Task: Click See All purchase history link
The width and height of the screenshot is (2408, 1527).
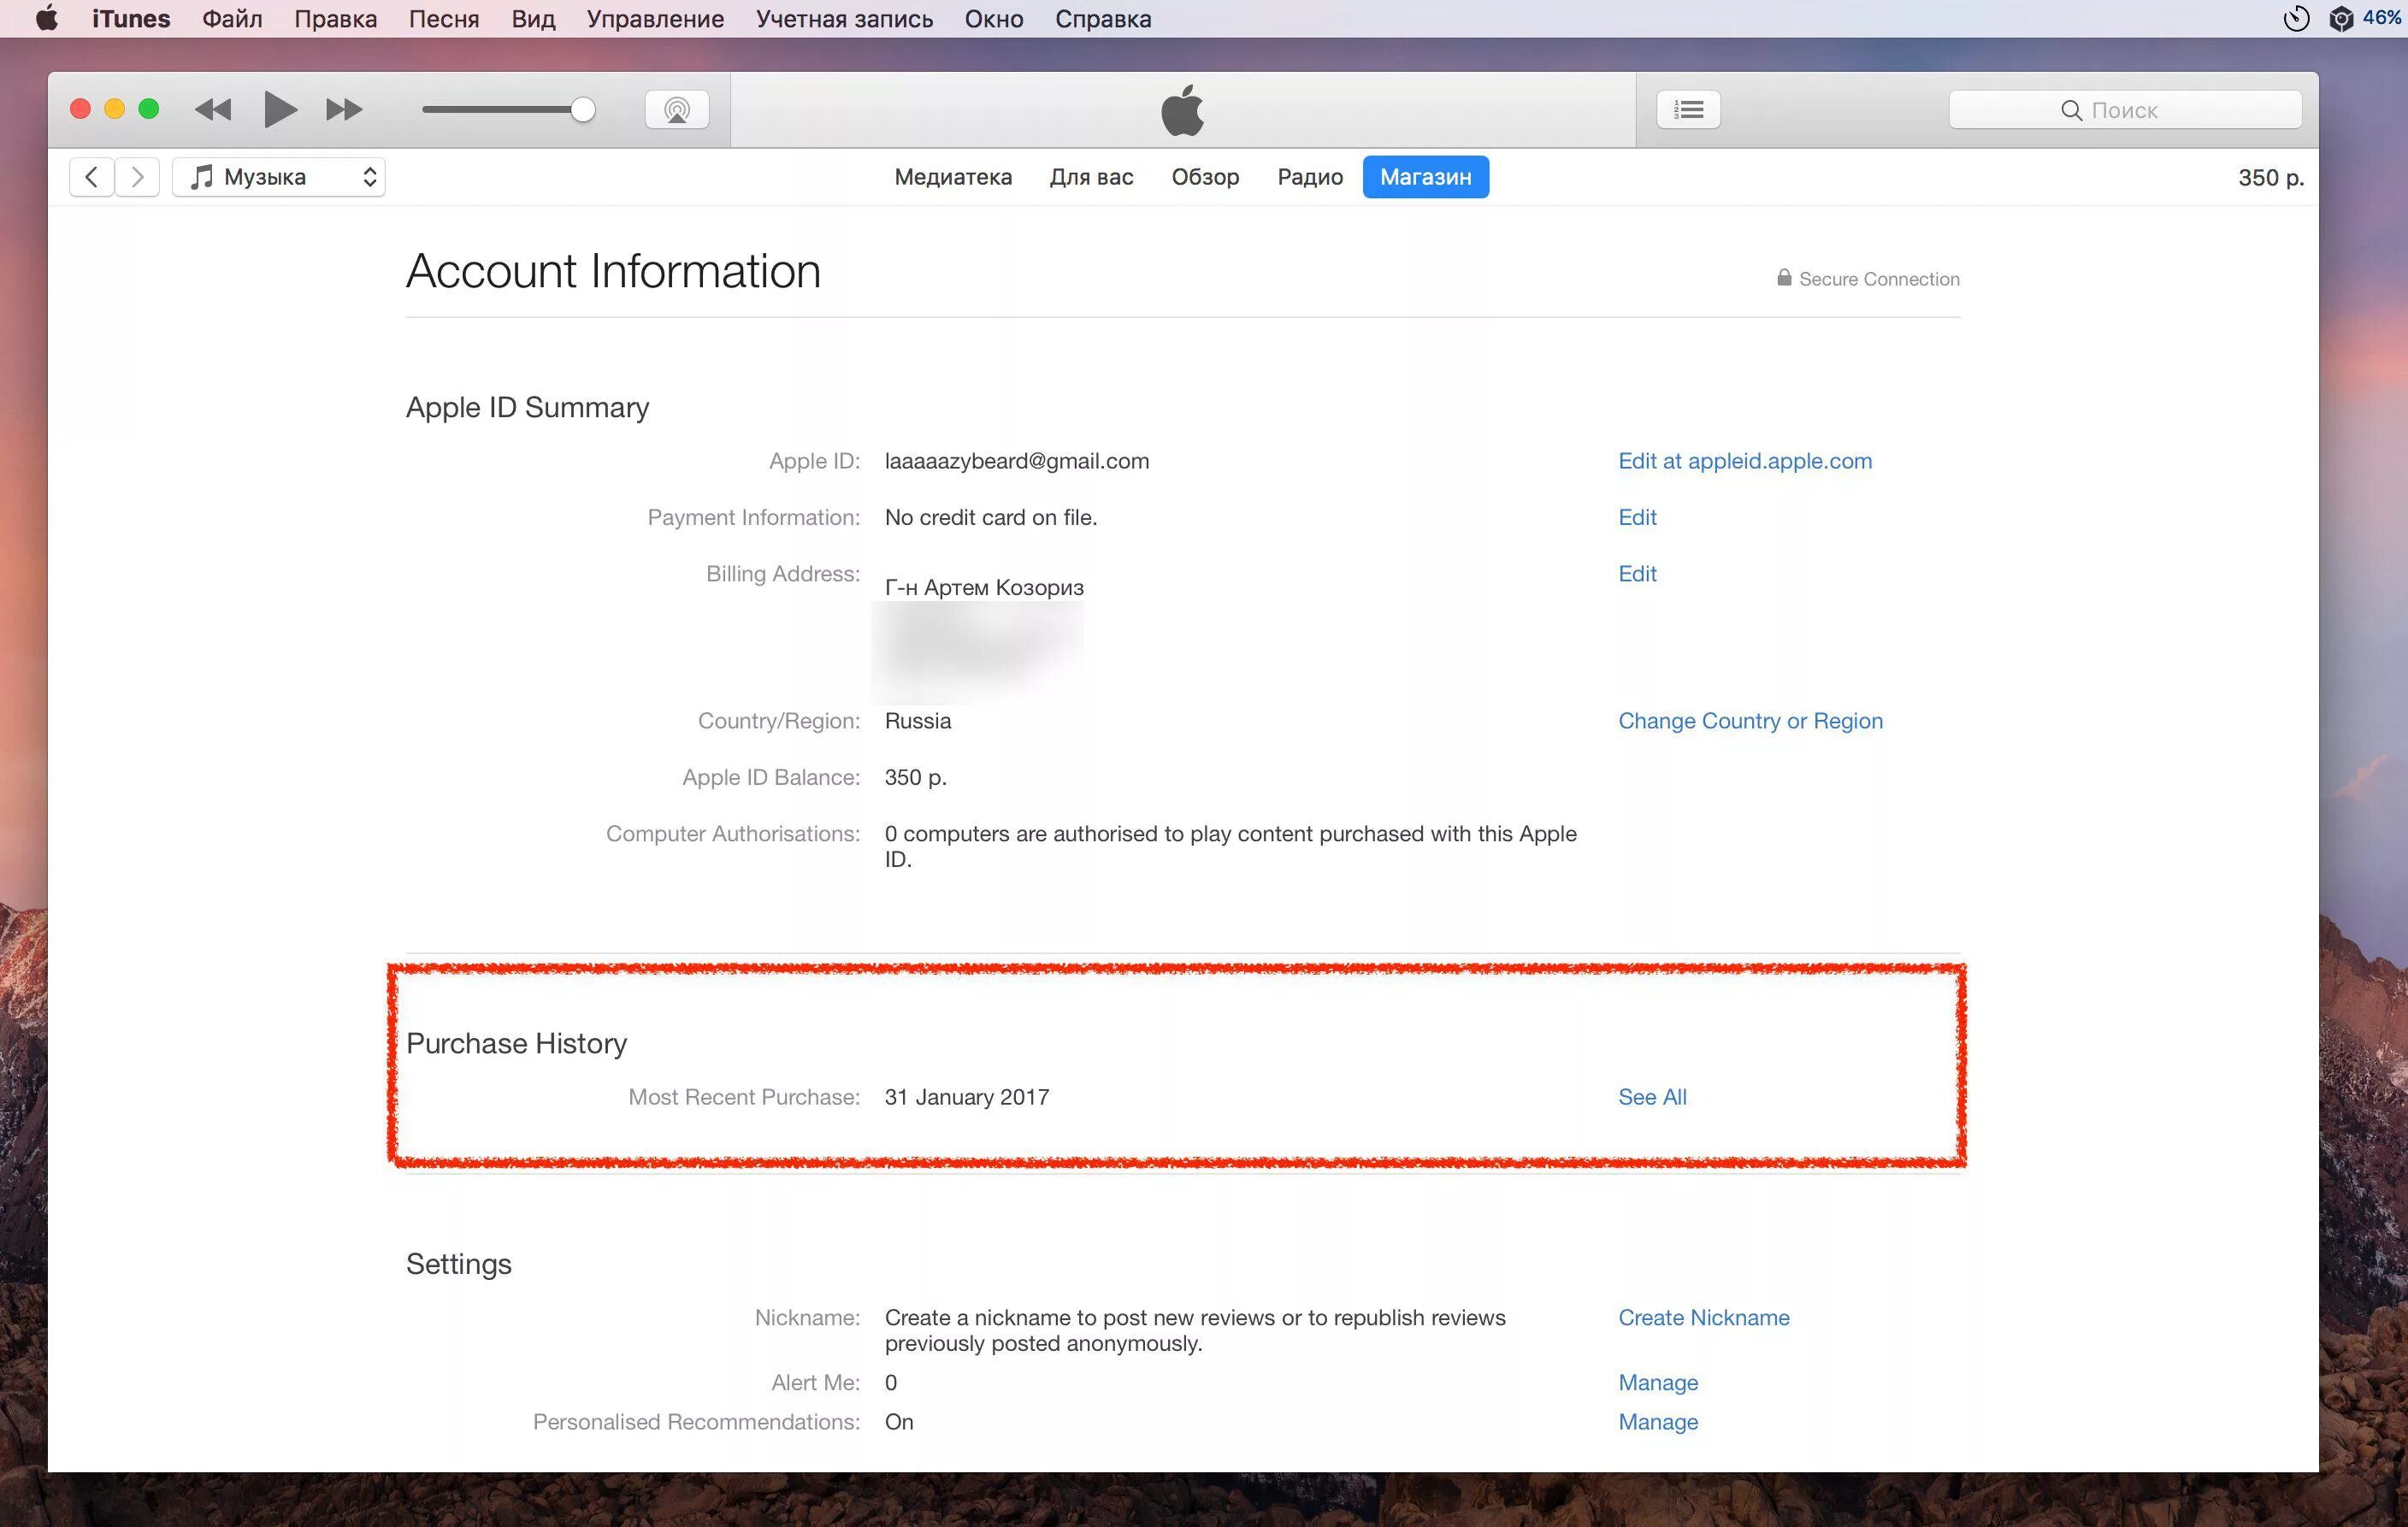Action: 1652,1097
